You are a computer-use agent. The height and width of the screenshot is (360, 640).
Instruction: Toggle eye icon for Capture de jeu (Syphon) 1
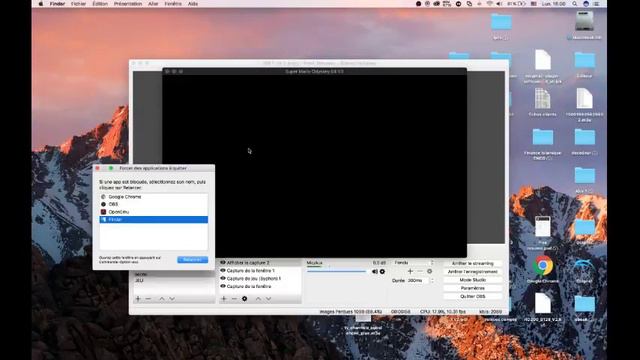click(x=223, y=278)
